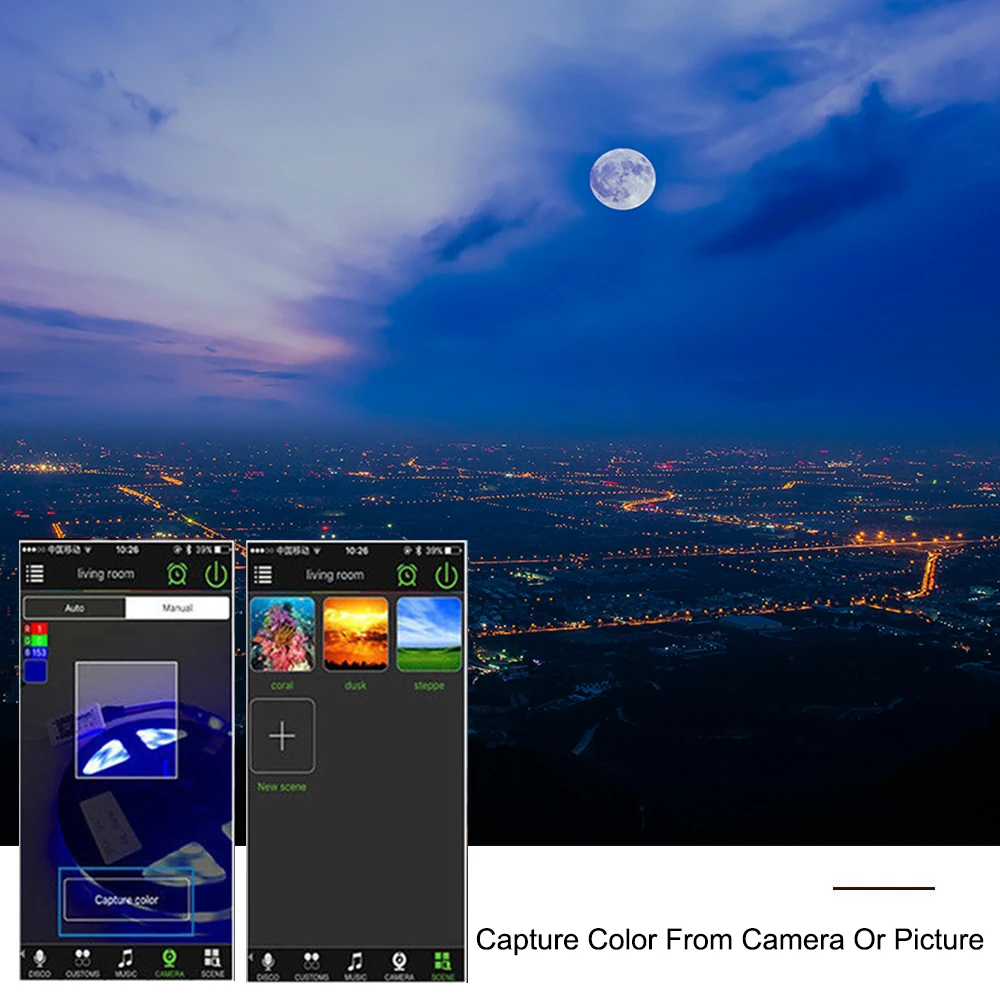Add a new scene with plus button

[282, 736]
